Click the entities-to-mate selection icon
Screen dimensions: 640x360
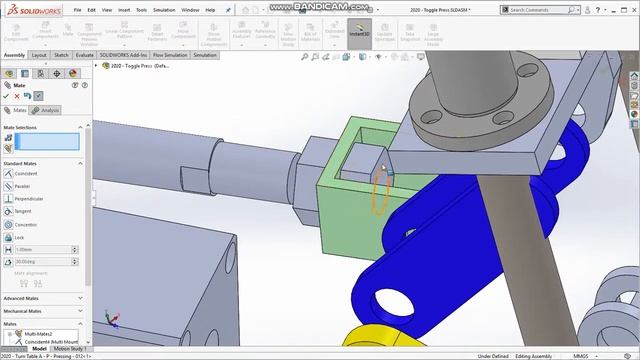coord(8,138)
